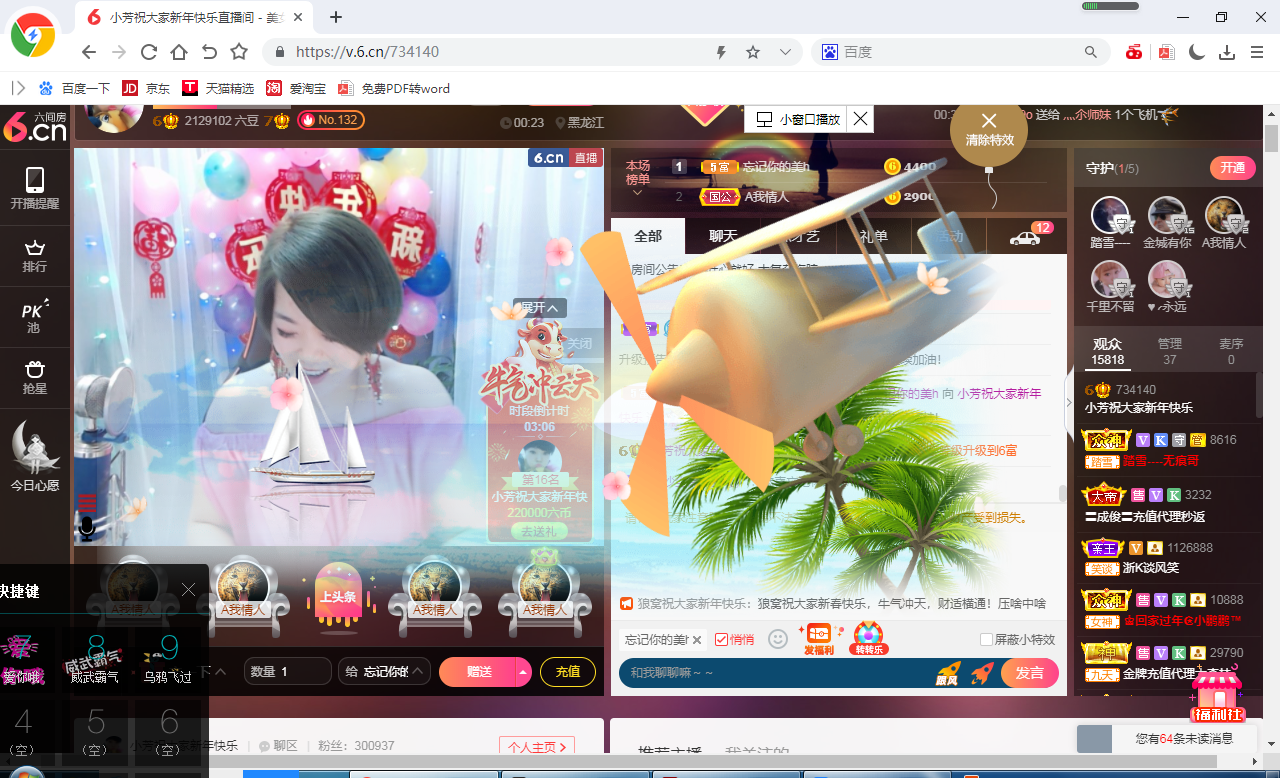
Task: Click 开通 guardian button
Action: point(1232,168)
